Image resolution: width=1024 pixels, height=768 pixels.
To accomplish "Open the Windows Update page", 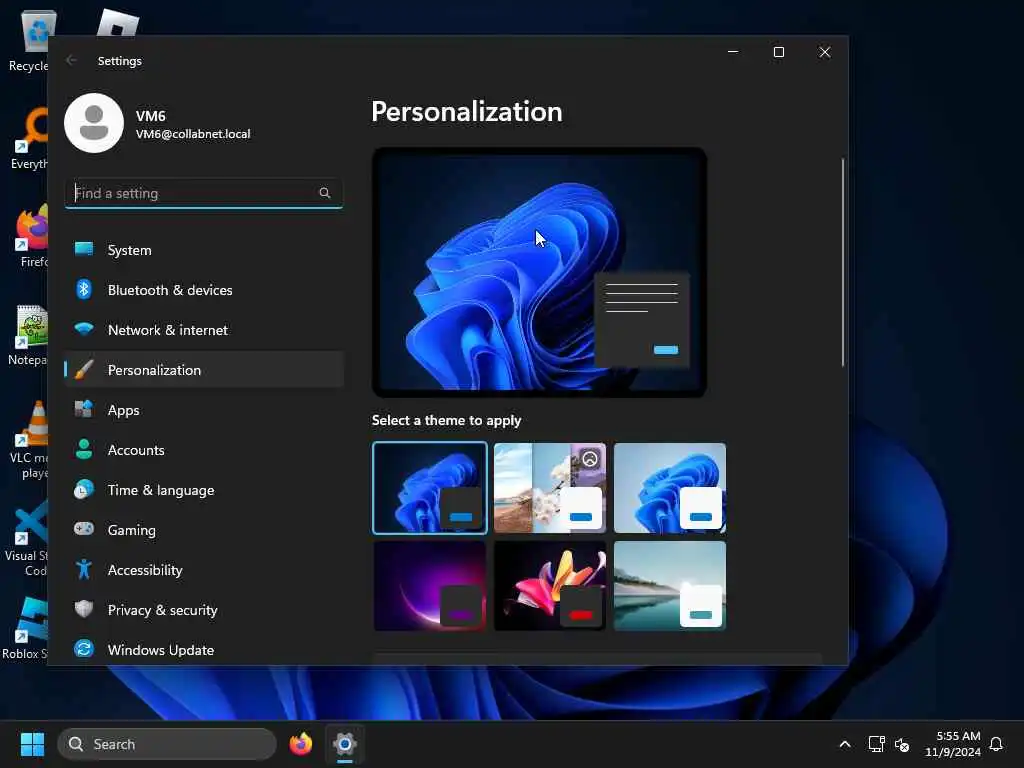I will pyautogui.click(x=204, y=649).
